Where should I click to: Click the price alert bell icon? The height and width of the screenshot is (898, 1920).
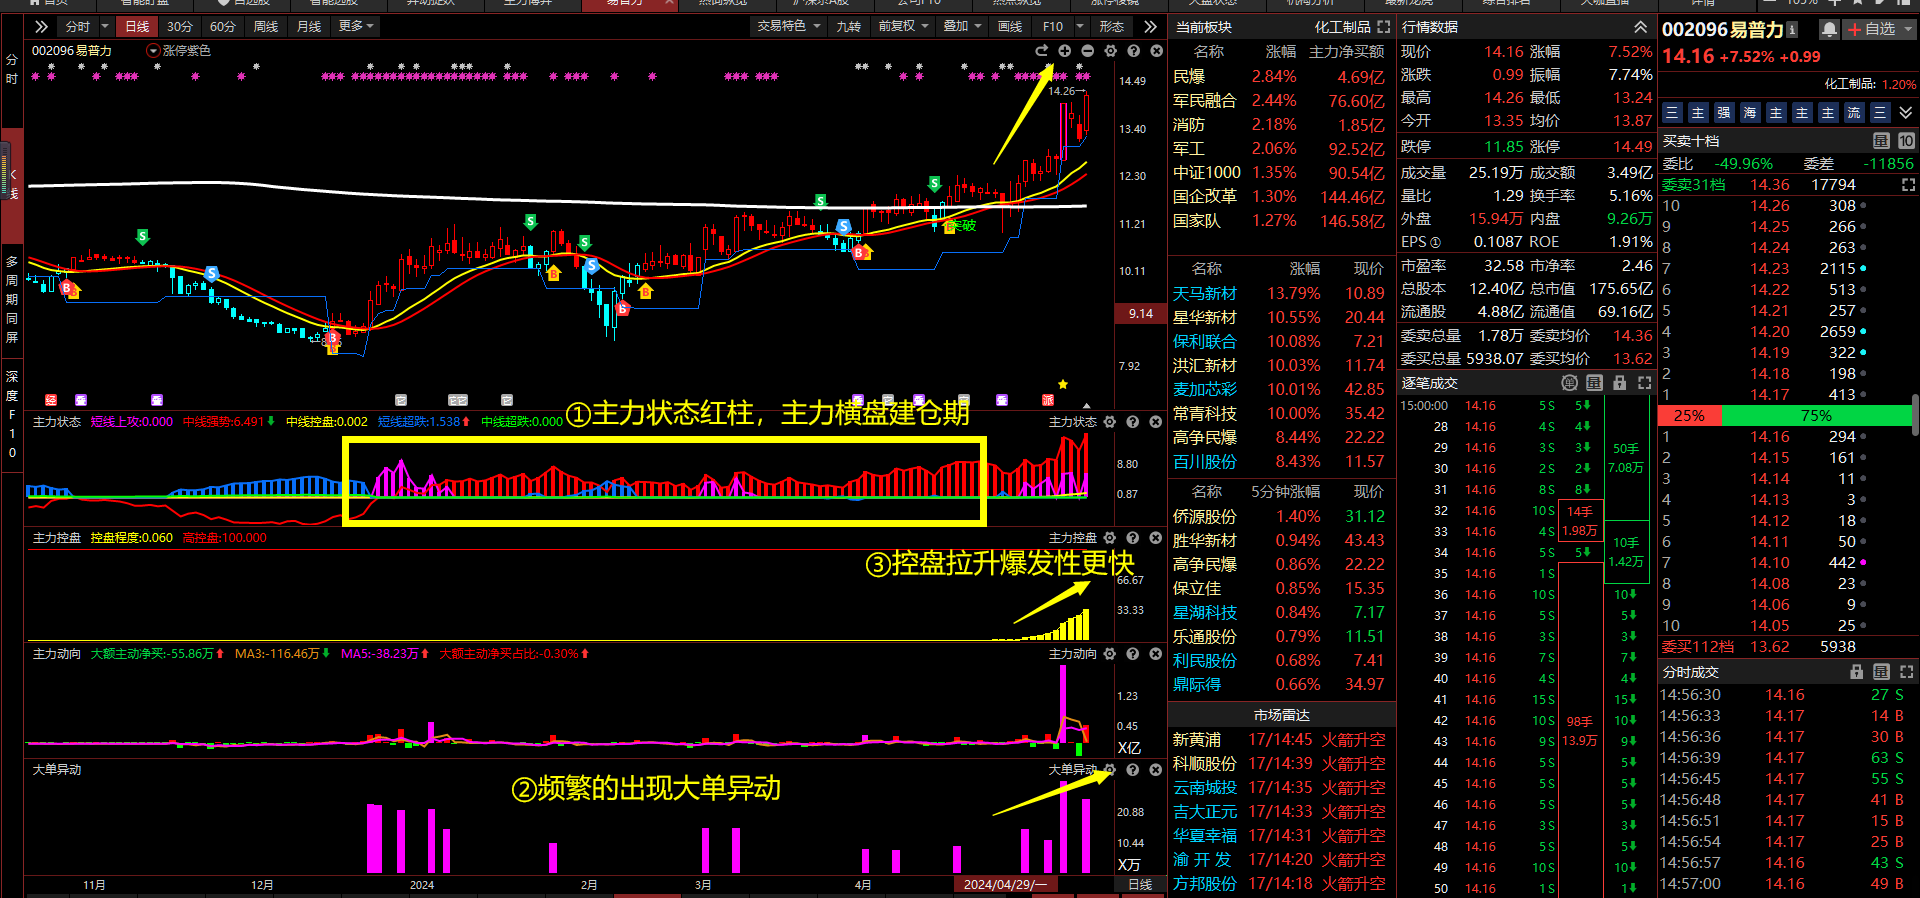1829,30
